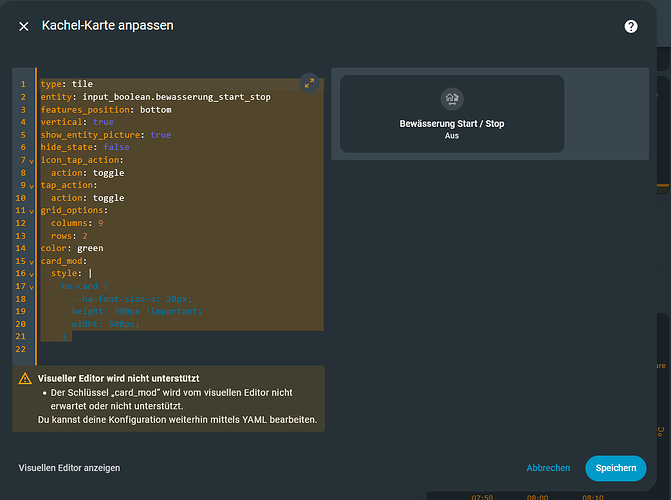Click the warning triangle icon
671x500 pixels.
(25, 379)
